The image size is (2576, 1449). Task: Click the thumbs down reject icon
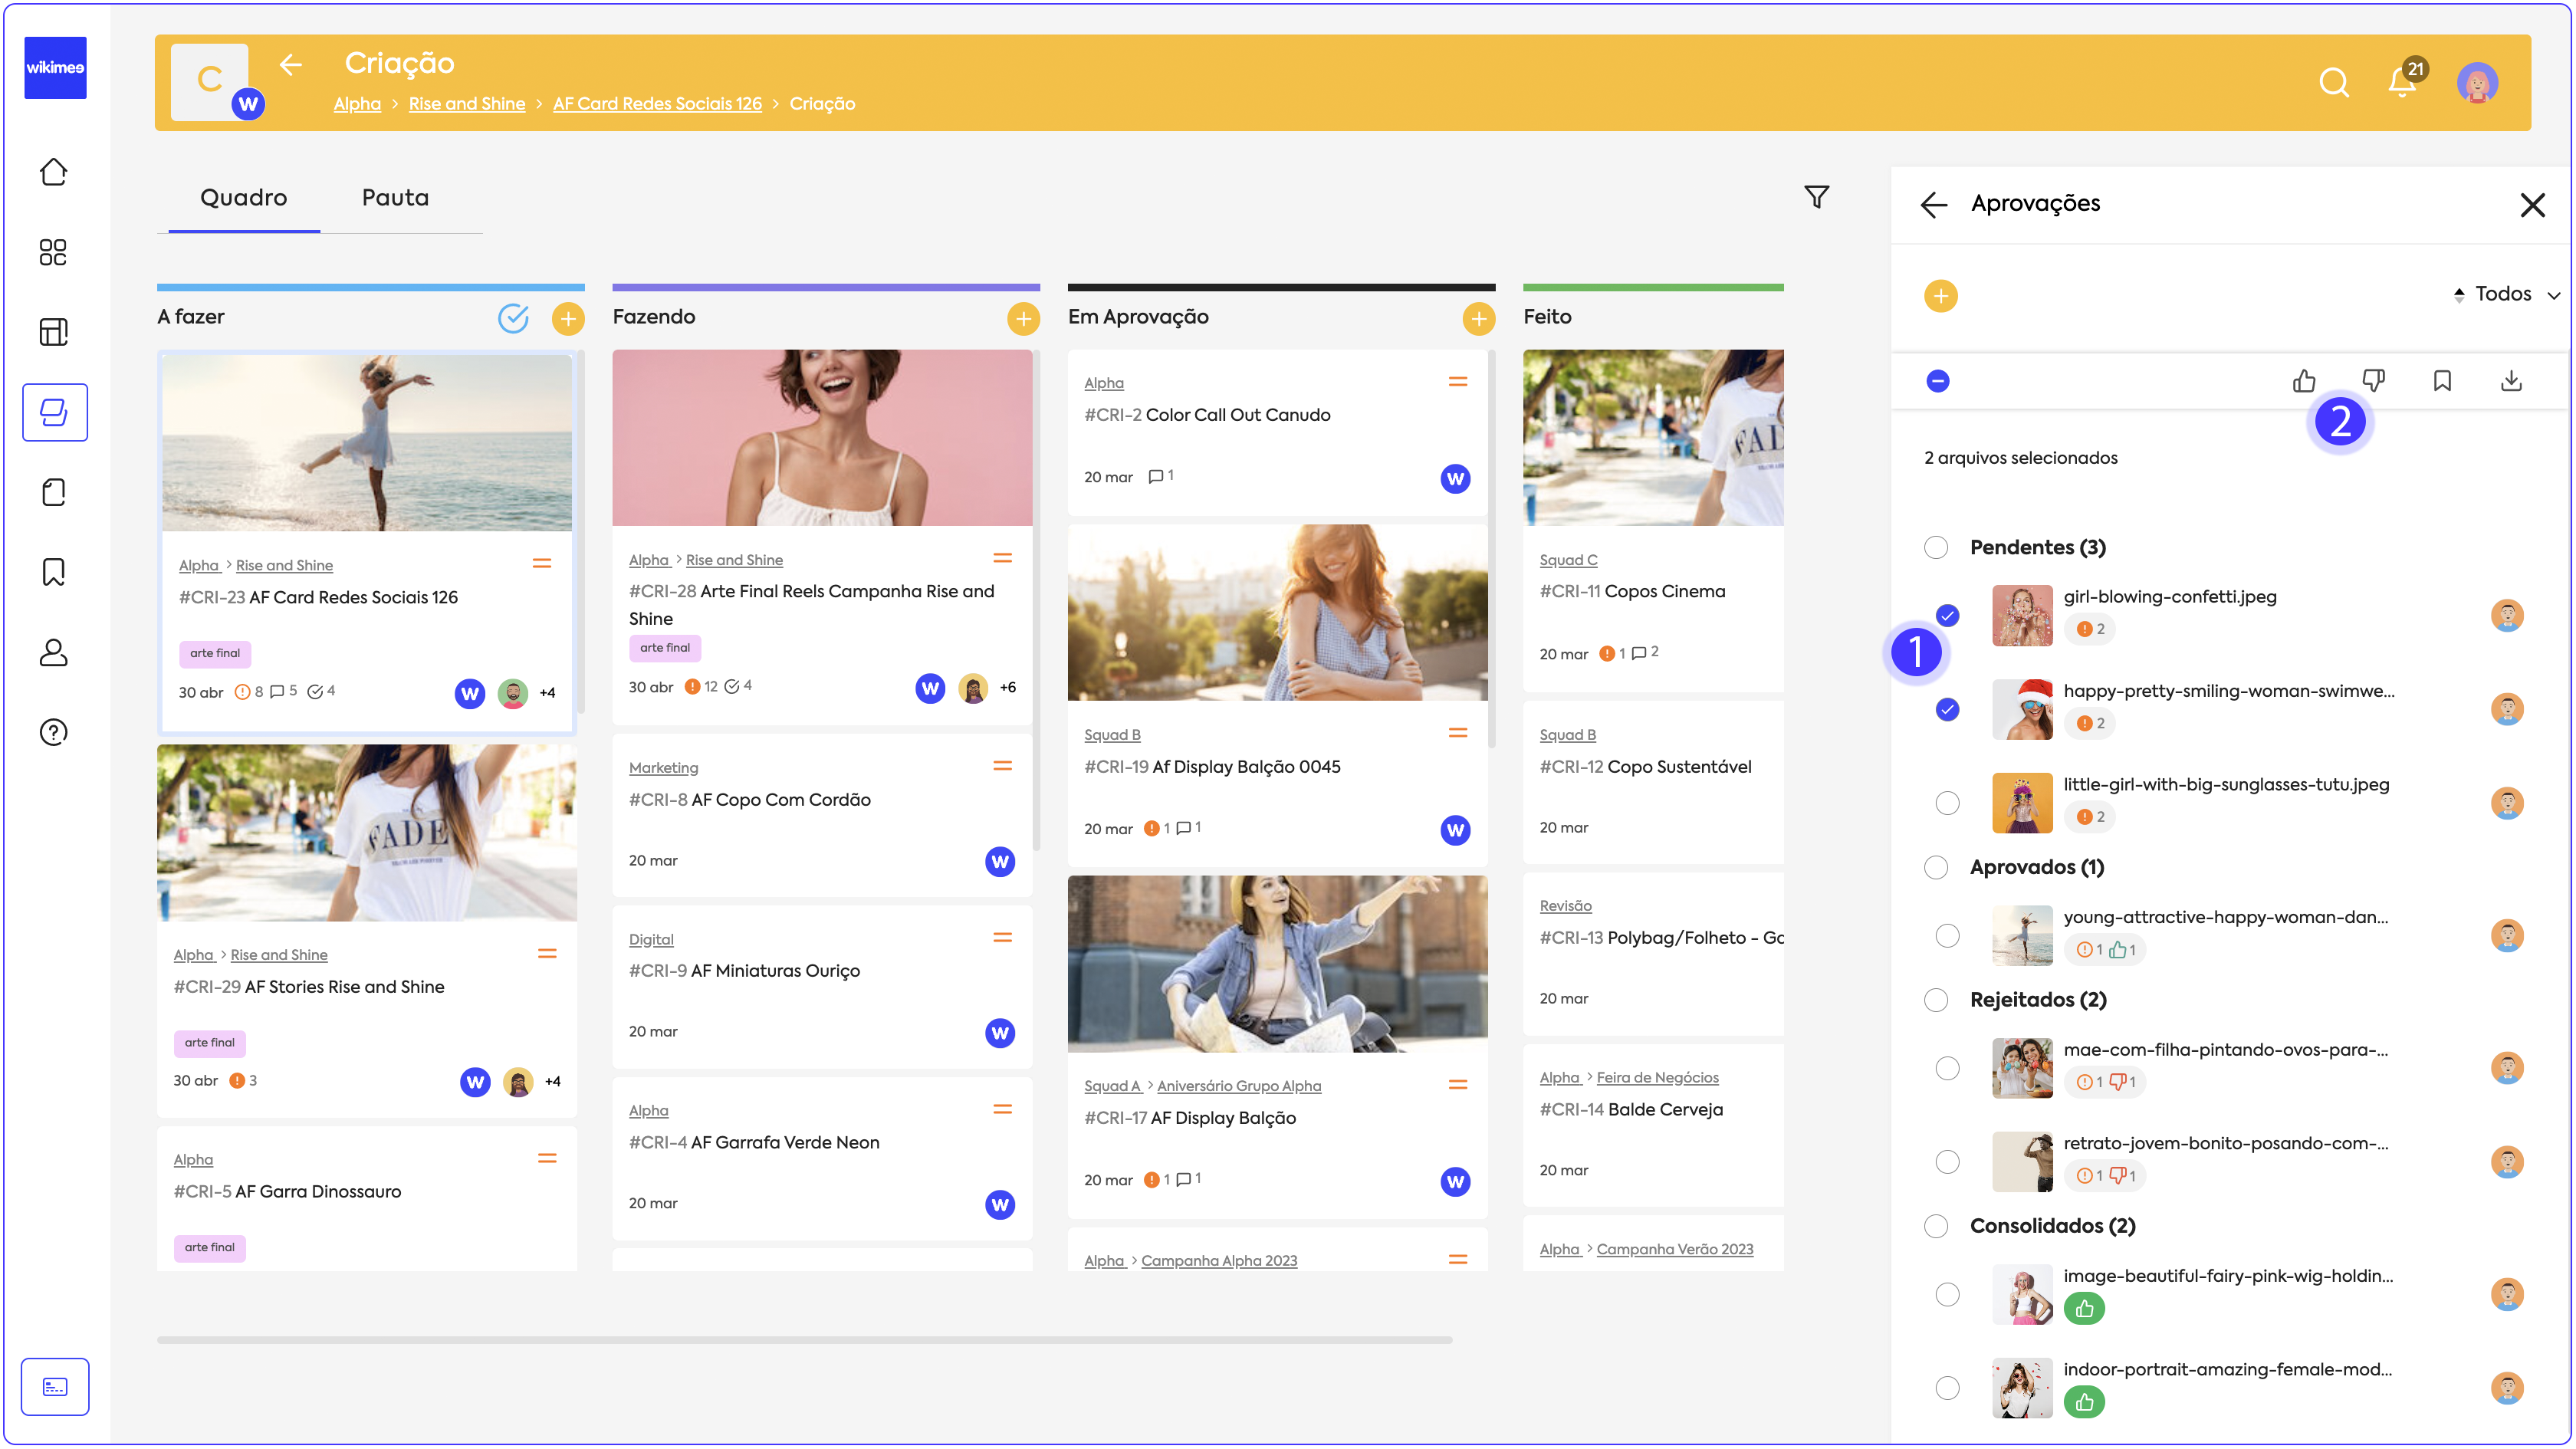pyautogui.click(x=2373, y=381)
